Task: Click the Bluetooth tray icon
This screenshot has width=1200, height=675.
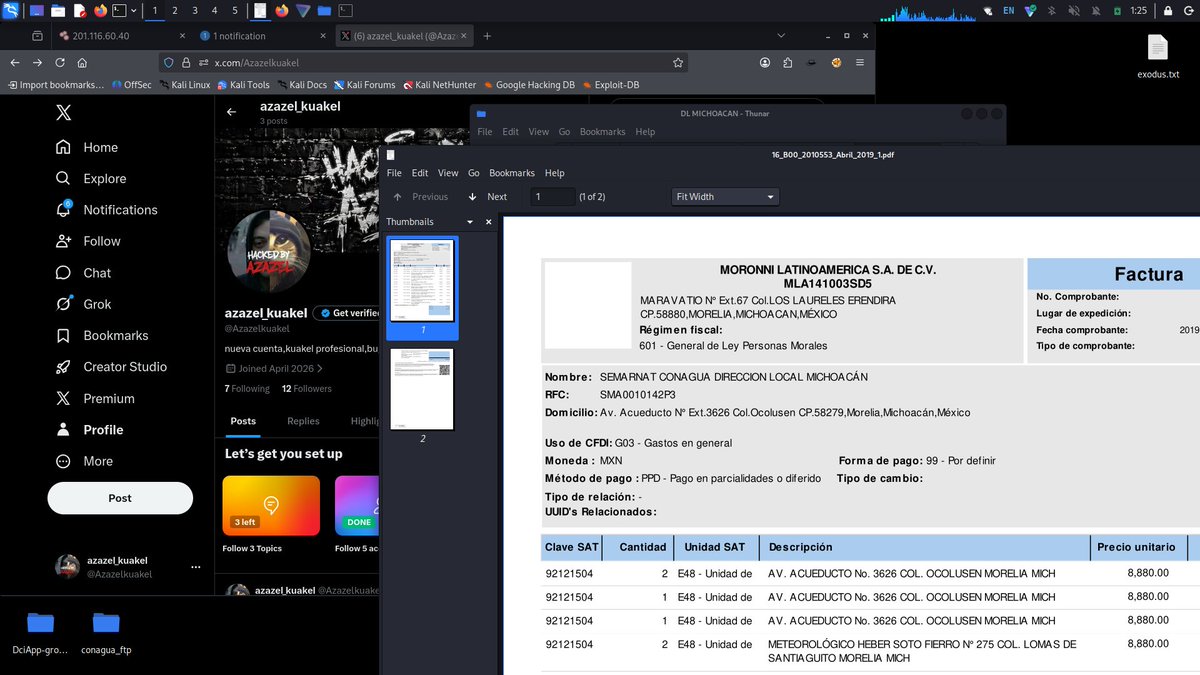Action: [x=1051, y=11]
